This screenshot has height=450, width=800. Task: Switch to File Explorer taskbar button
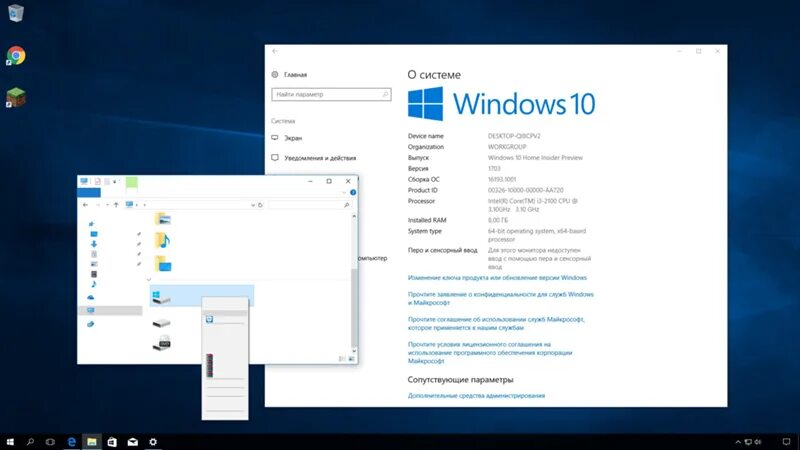coord(92,442)
